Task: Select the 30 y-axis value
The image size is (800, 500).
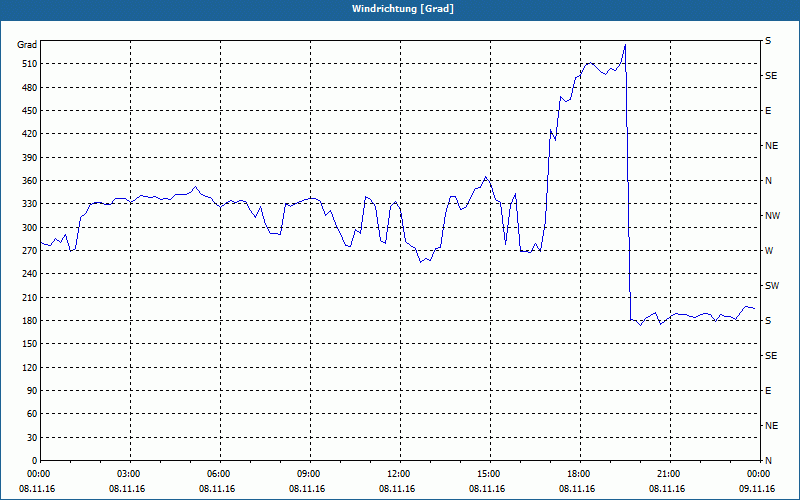Action: [32, 437]
